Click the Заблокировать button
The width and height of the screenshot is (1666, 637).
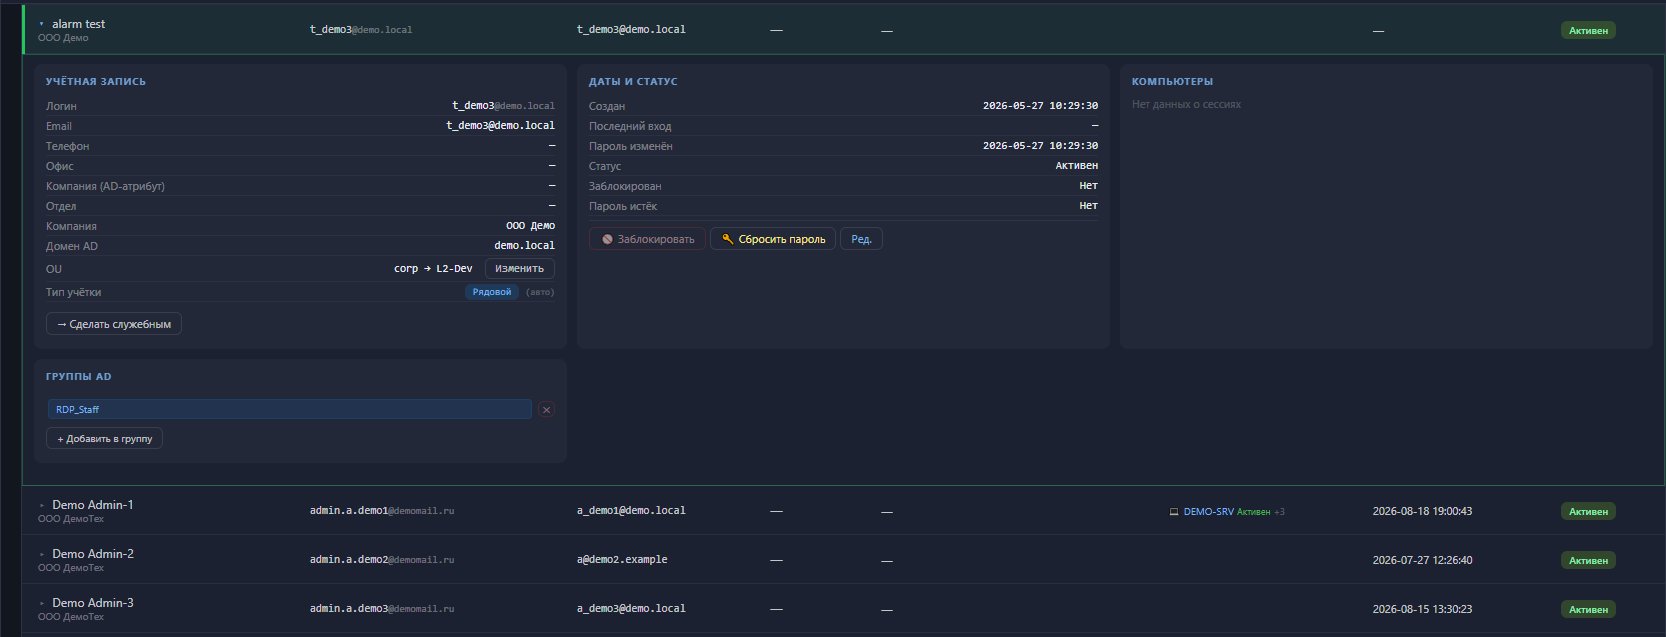(647, 239)
